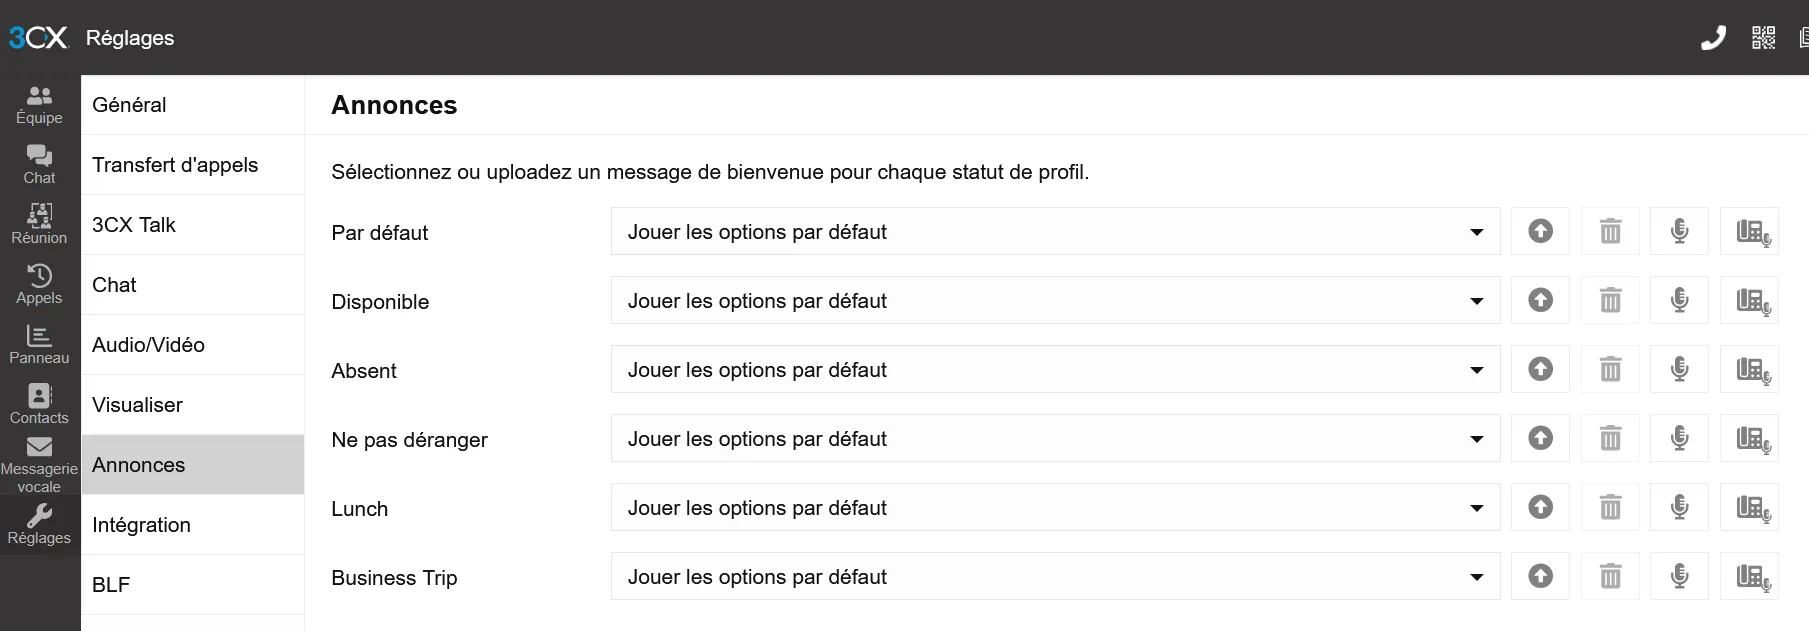Click the QR code icon in header
The height and width of the screenshot is (631, 1809).
[x=1763, y=38]
